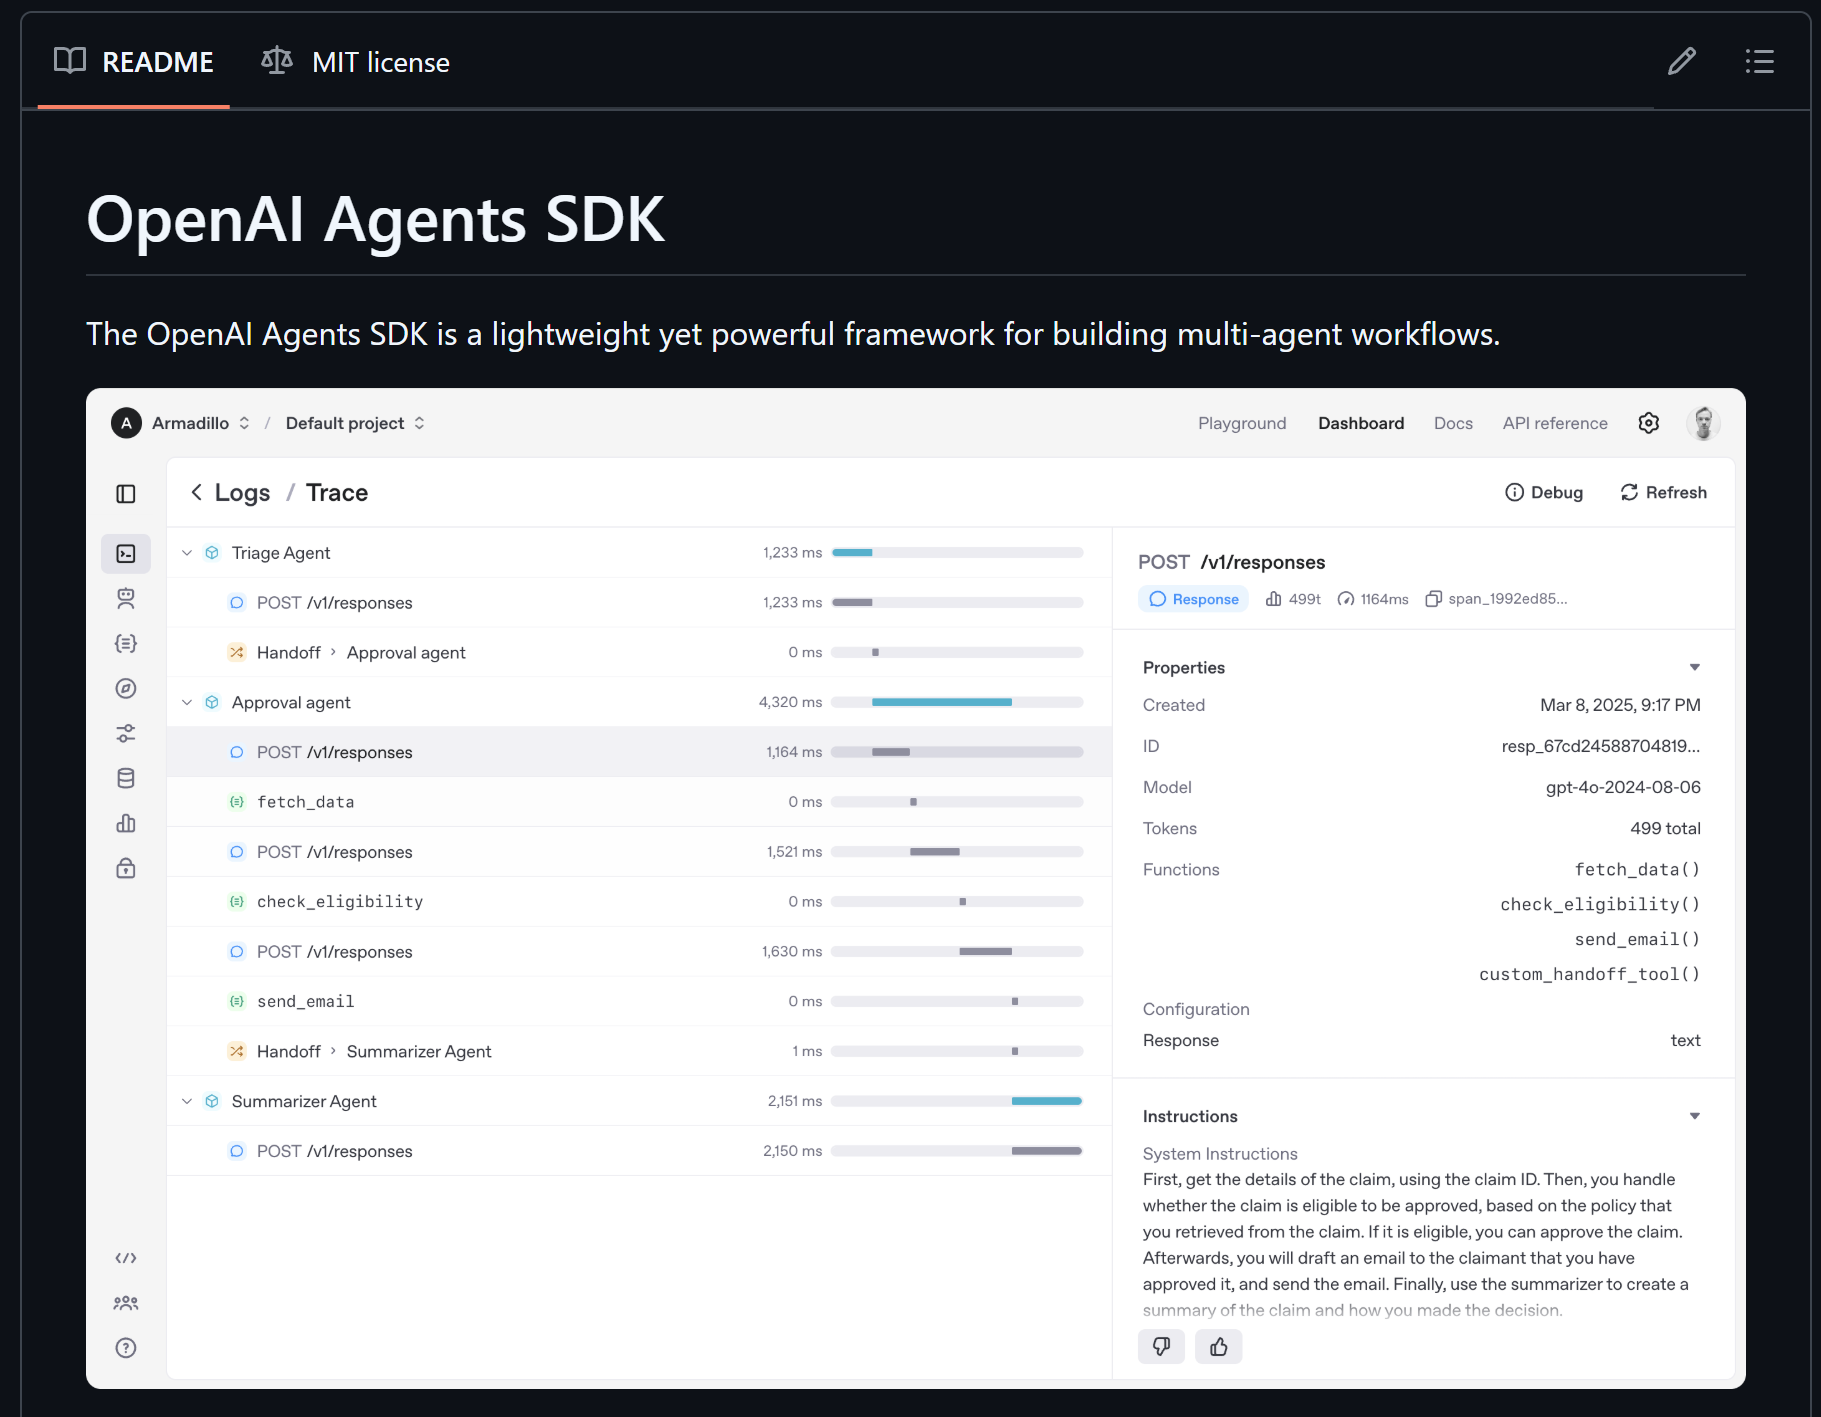Switch to the MIT license tab
This screenshot has width=1821, height=1417.
(355, 62)
